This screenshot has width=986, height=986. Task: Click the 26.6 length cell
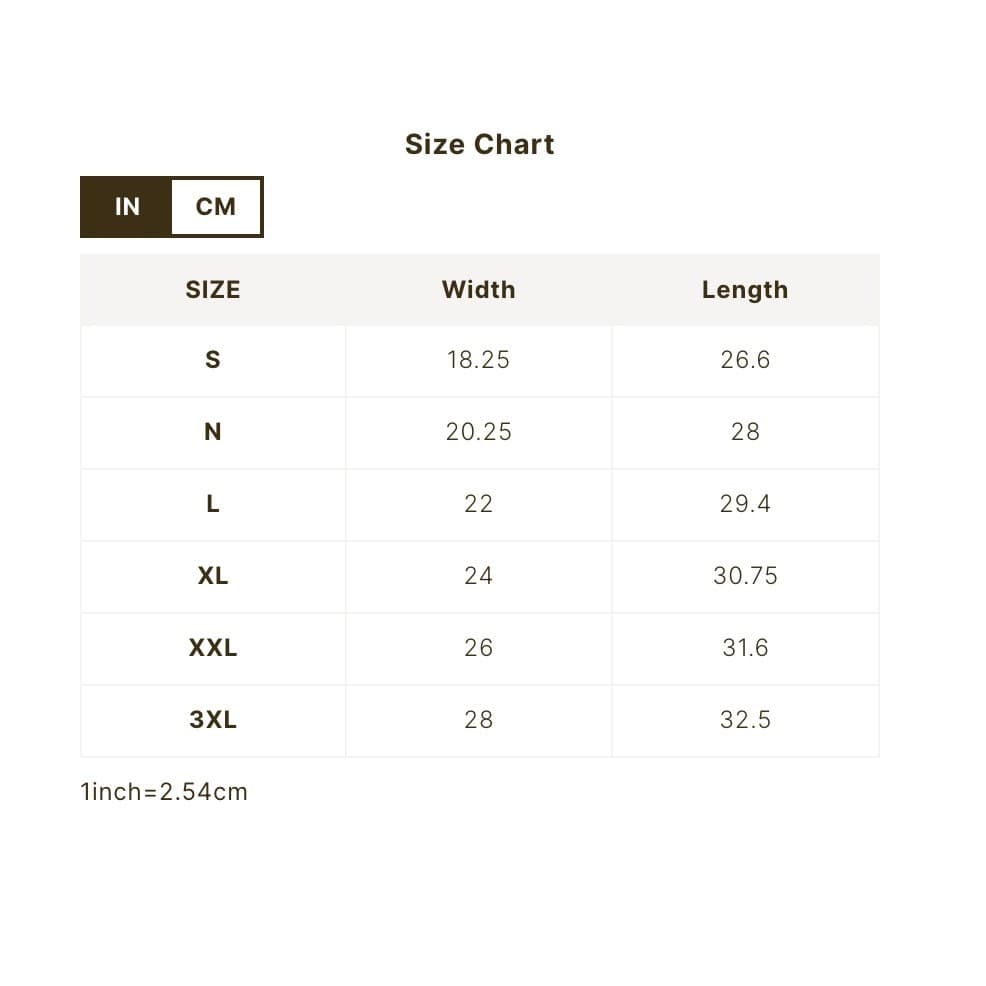point(745,360)
